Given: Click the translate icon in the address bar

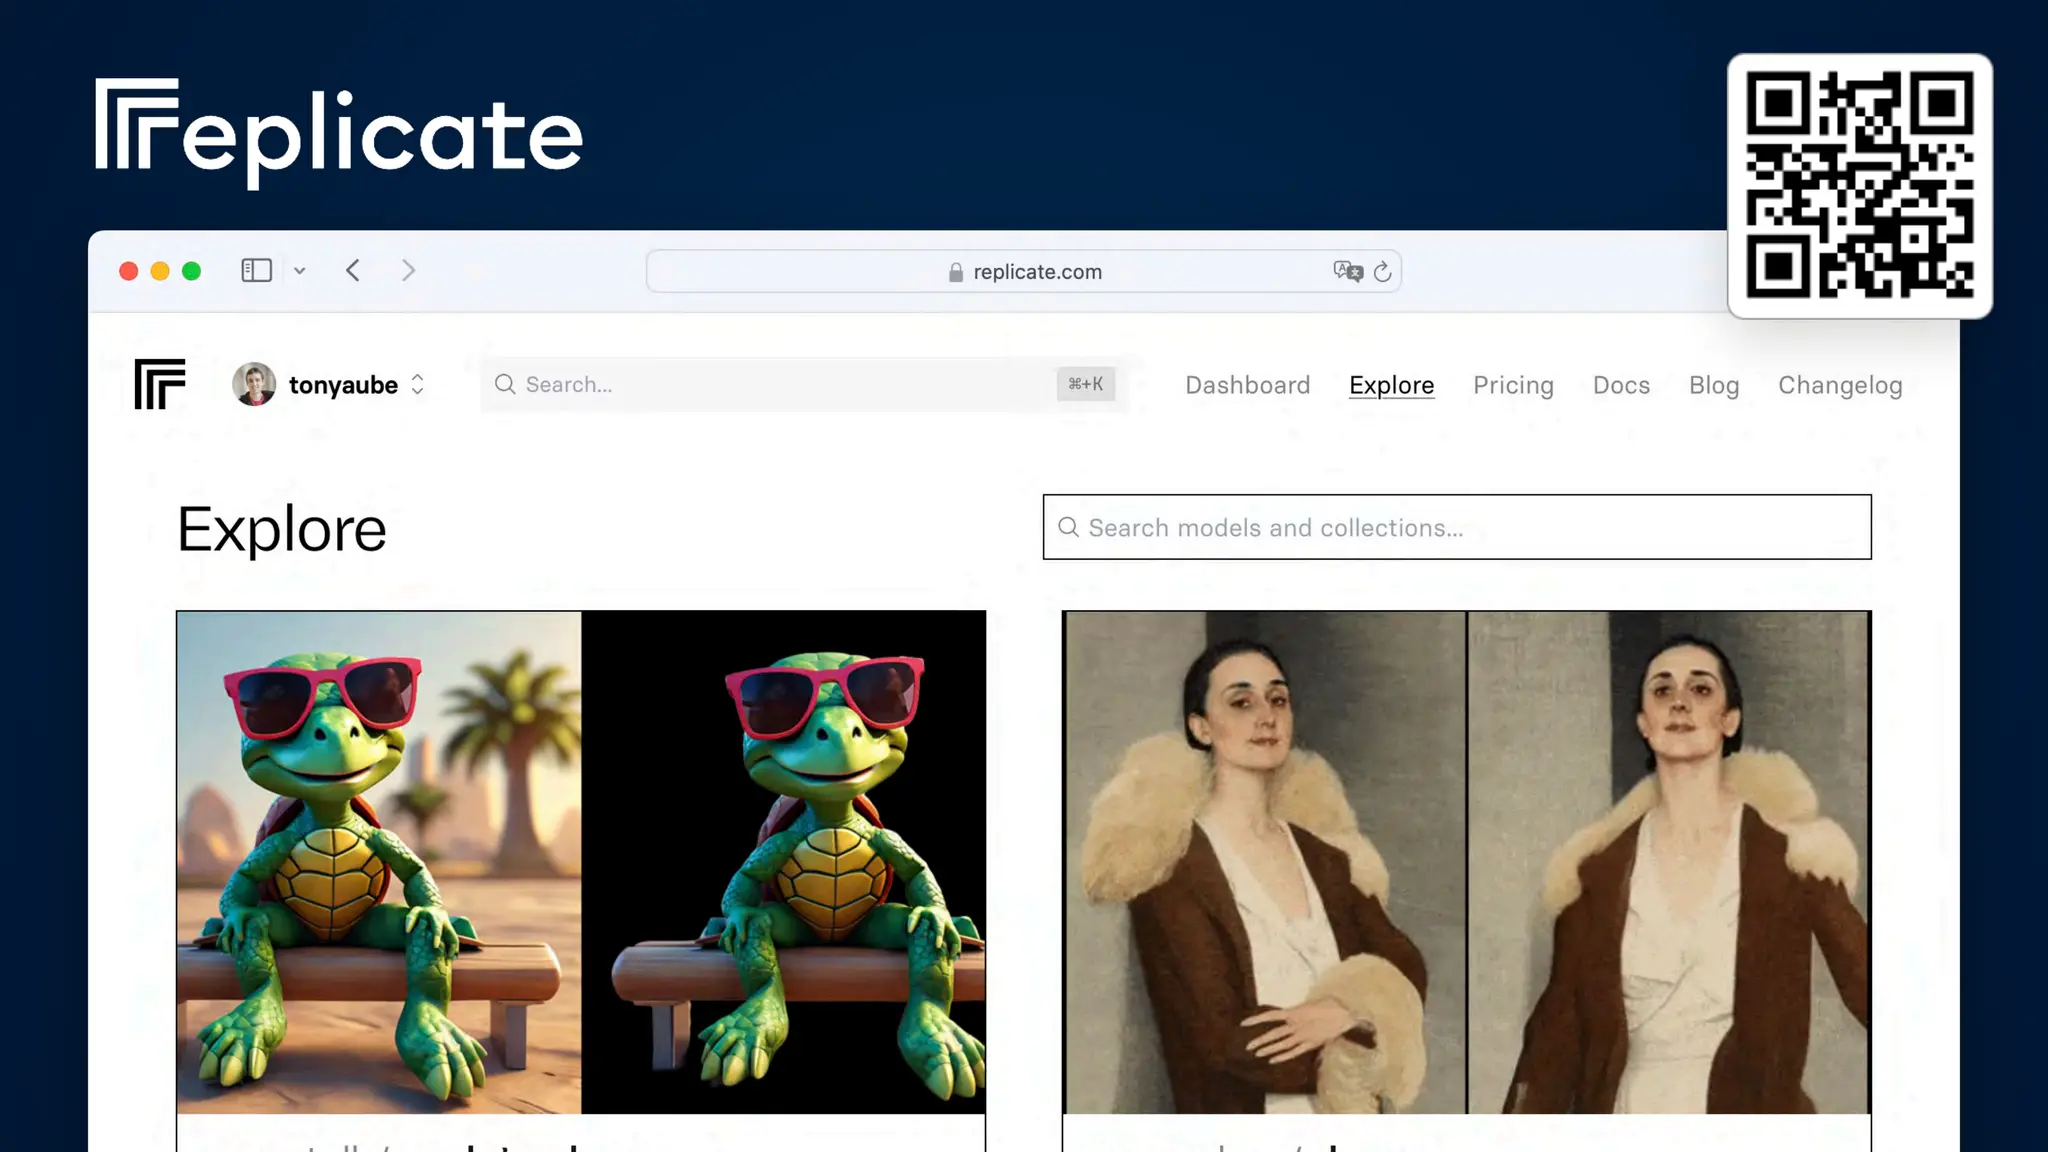Looking at the screenshot, I should pos(1347,271).
